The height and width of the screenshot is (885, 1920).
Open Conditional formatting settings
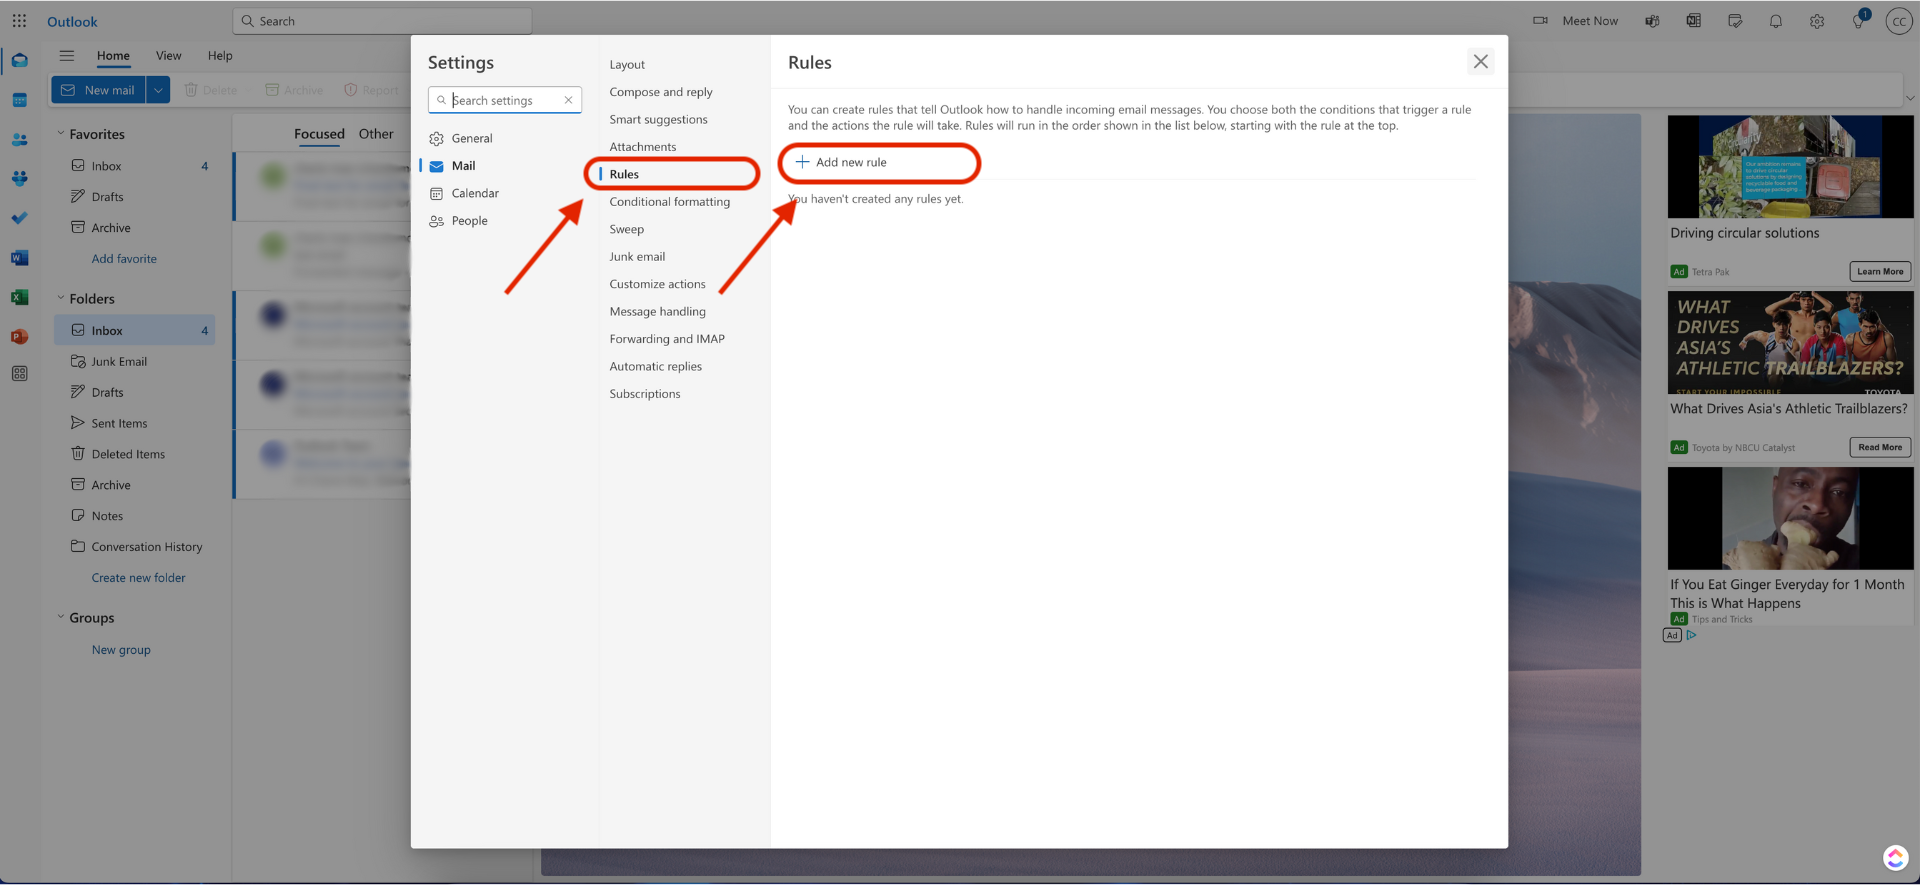[x=670, y=202]
